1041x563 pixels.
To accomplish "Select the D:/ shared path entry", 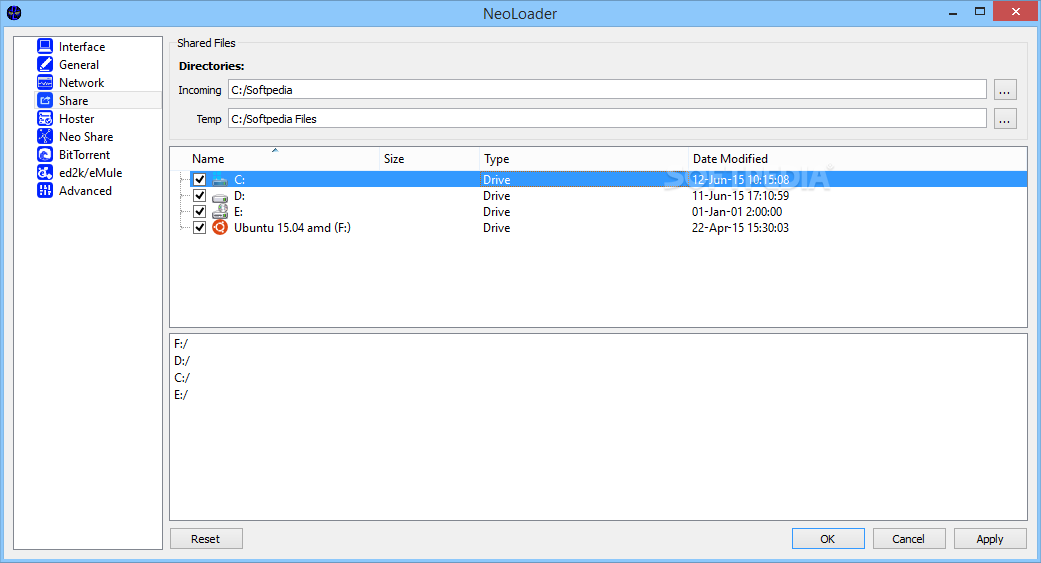I will (x=182, y=361).
